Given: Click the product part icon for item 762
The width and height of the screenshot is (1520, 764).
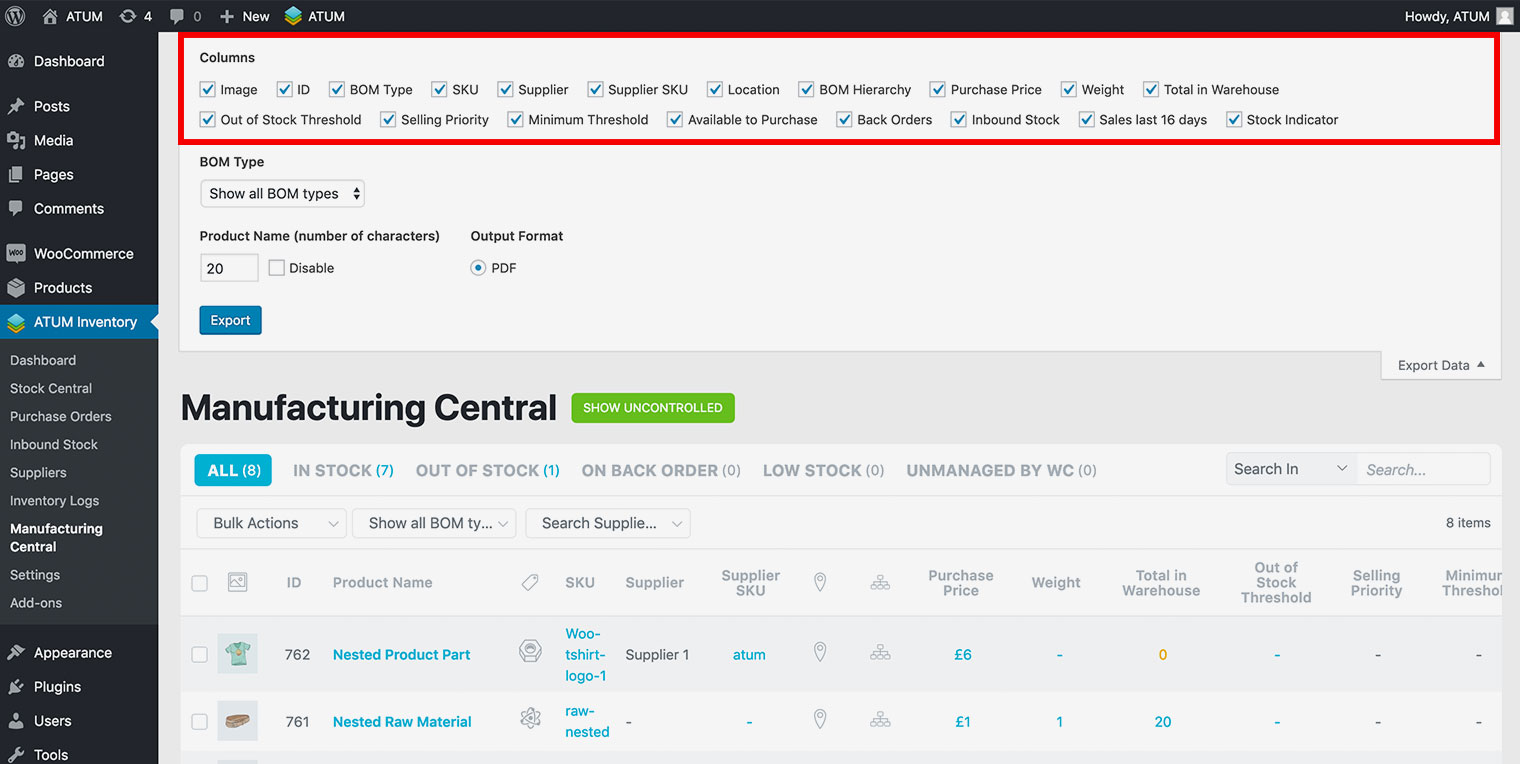Looking at the screenshot, I should (x=530, y=653).
